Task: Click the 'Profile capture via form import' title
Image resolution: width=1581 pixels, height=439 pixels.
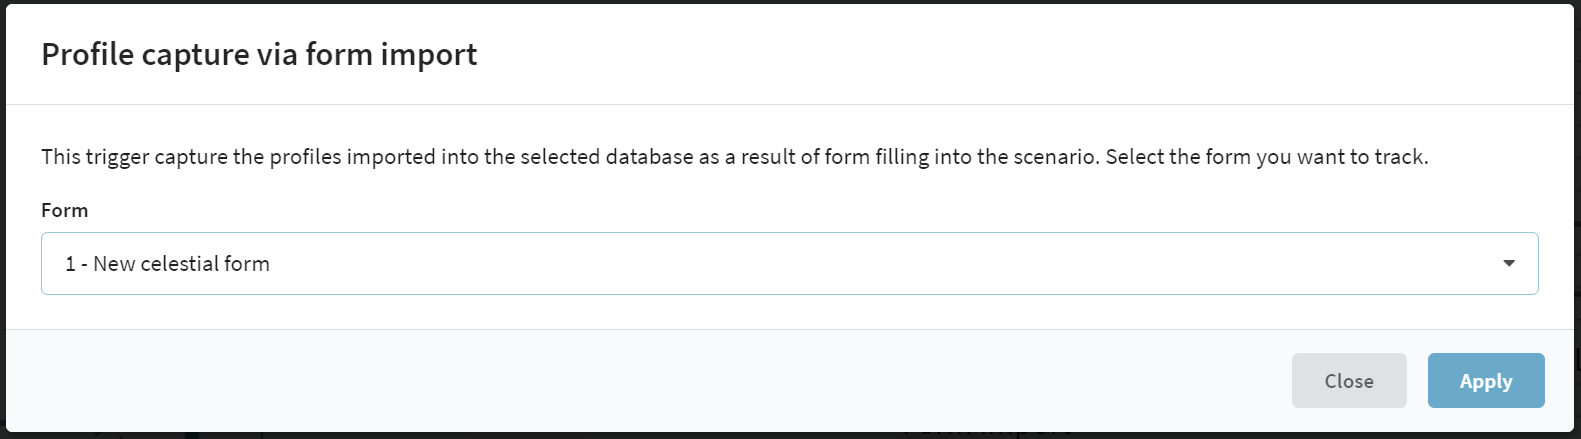Action: [259, 54]
